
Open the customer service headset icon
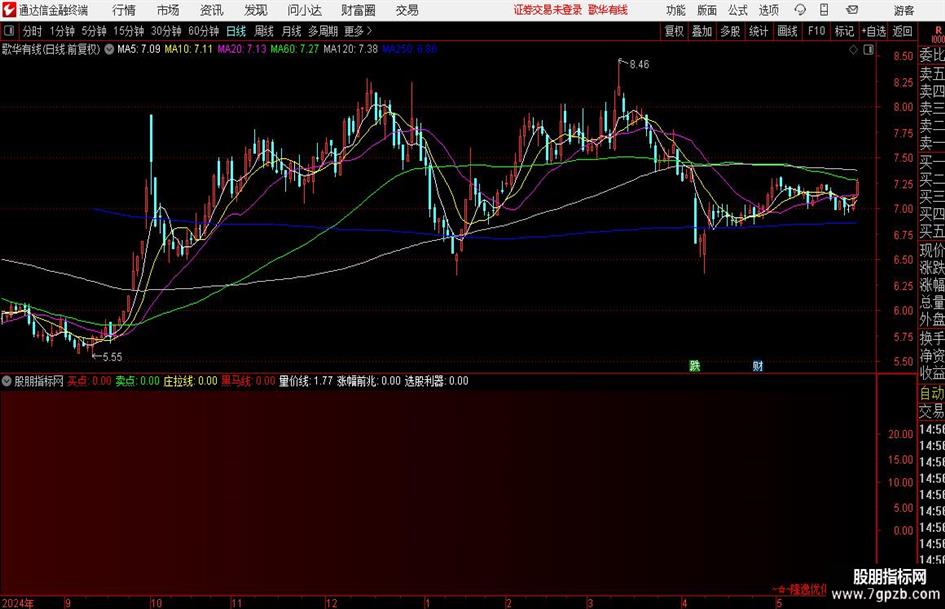coord(800,10)
